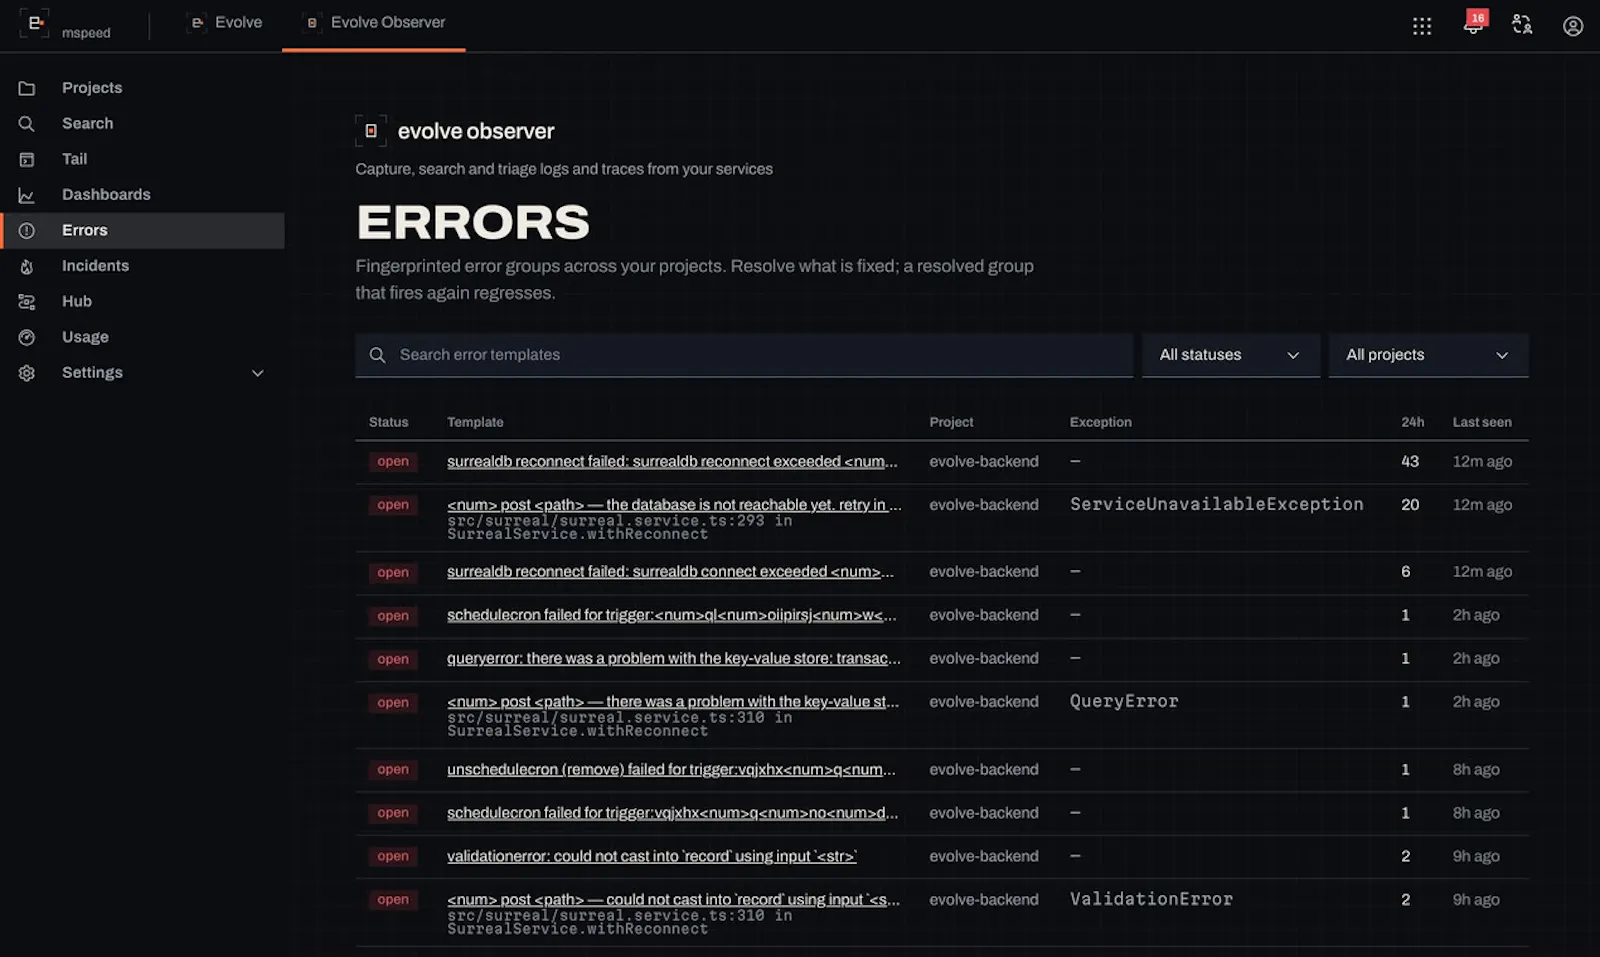Open Dashboards in the sidebar
Screen dimensions: 1600x957
point(106,195)
